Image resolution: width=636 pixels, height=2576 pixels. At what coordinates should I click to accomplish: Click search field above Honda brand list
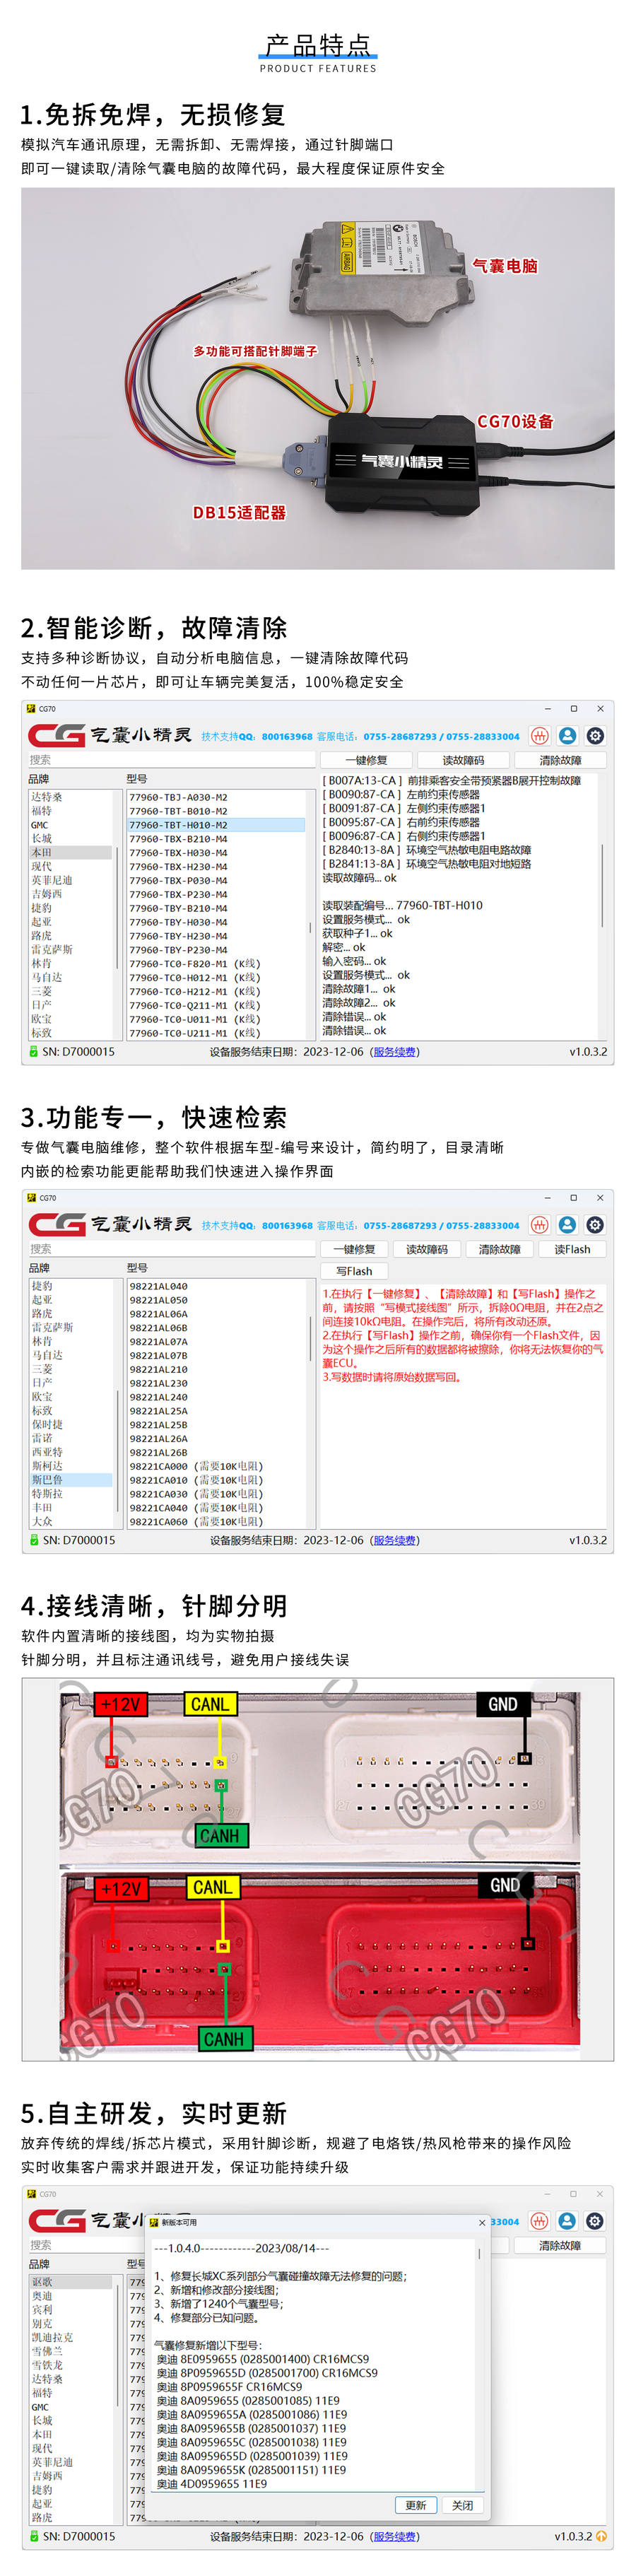click(x=170, y=760)
